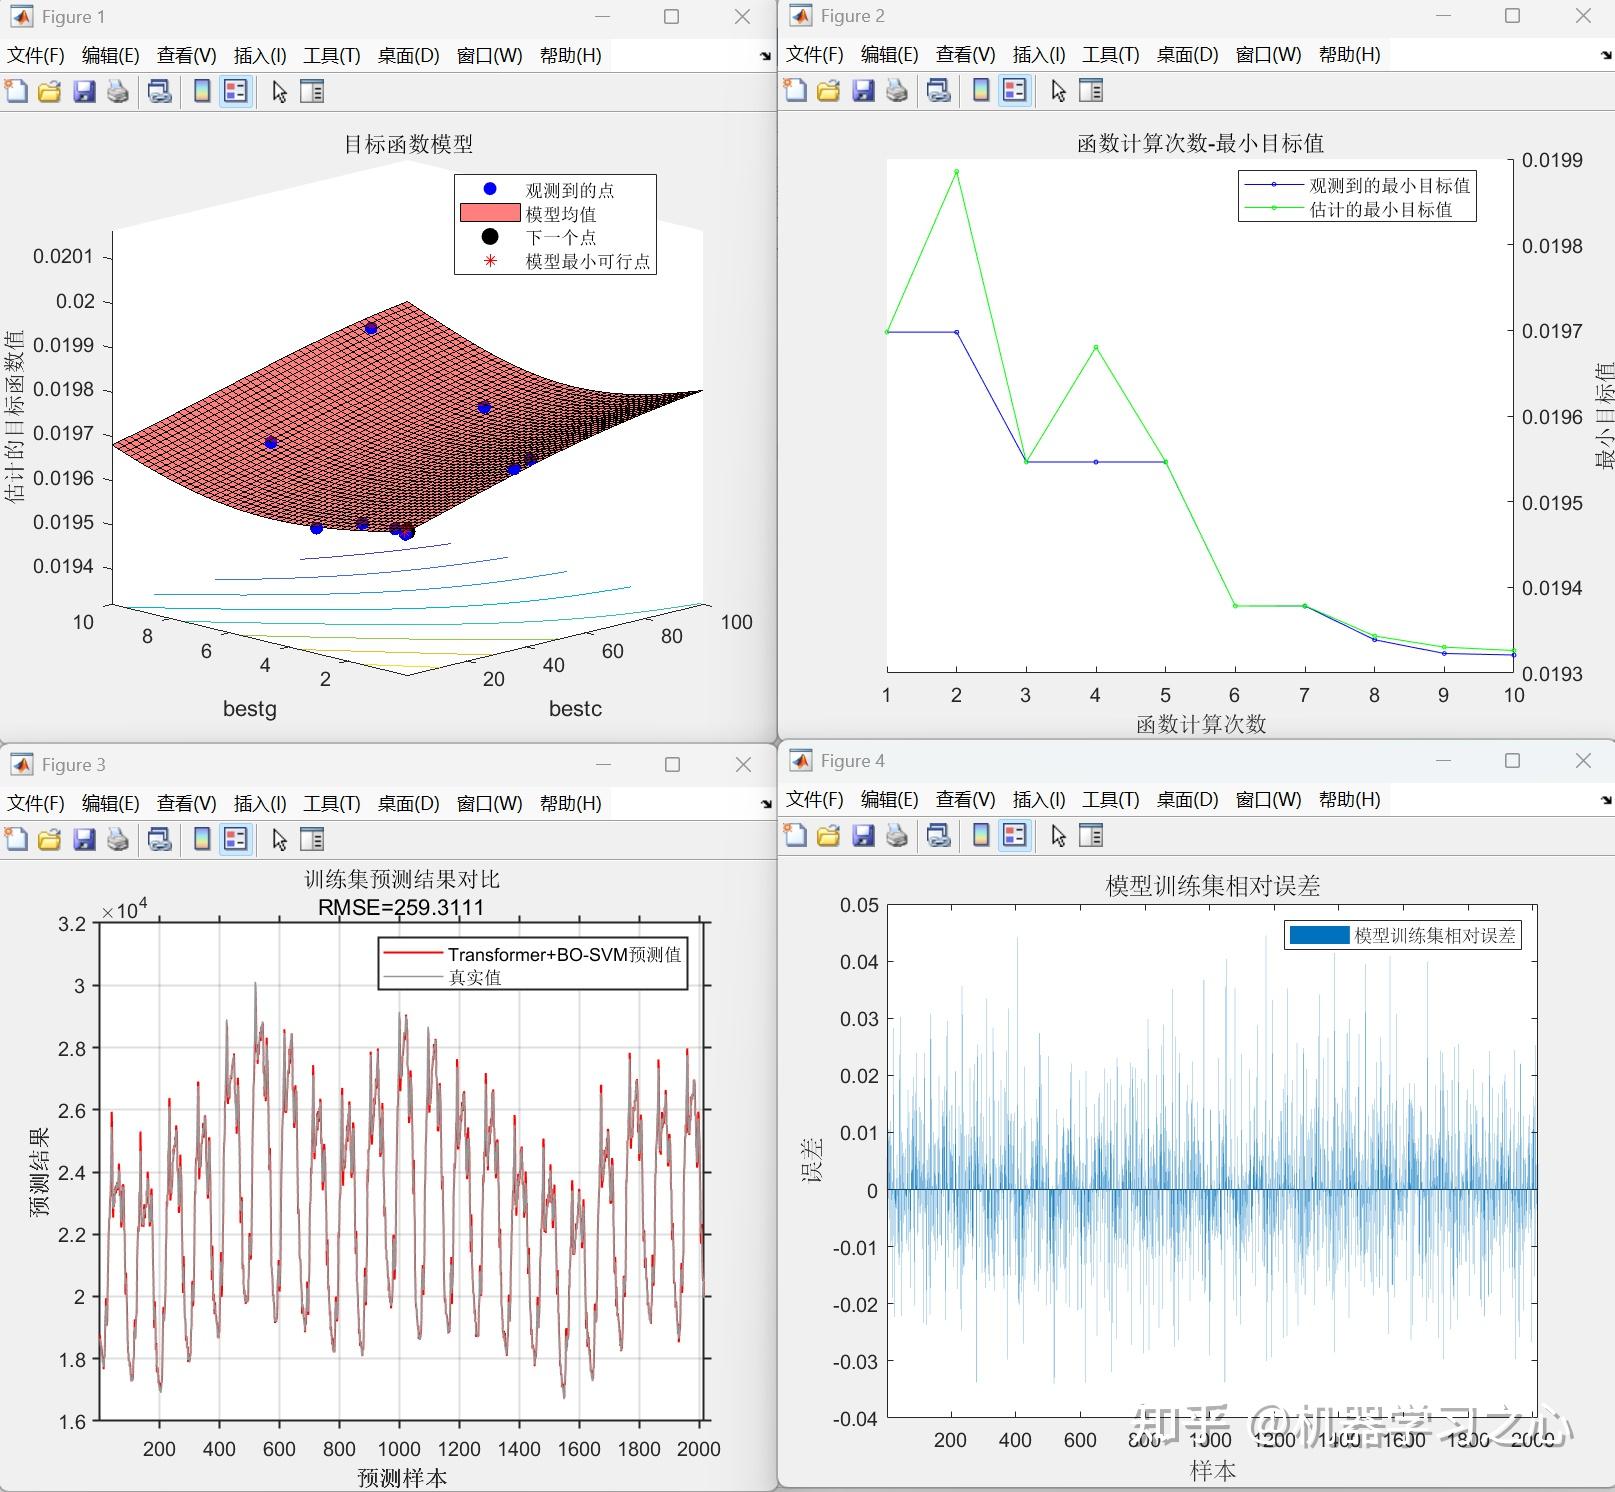
Task: Activate the Link Plot icon in Figure 1
Action: [x=158, y=91]
